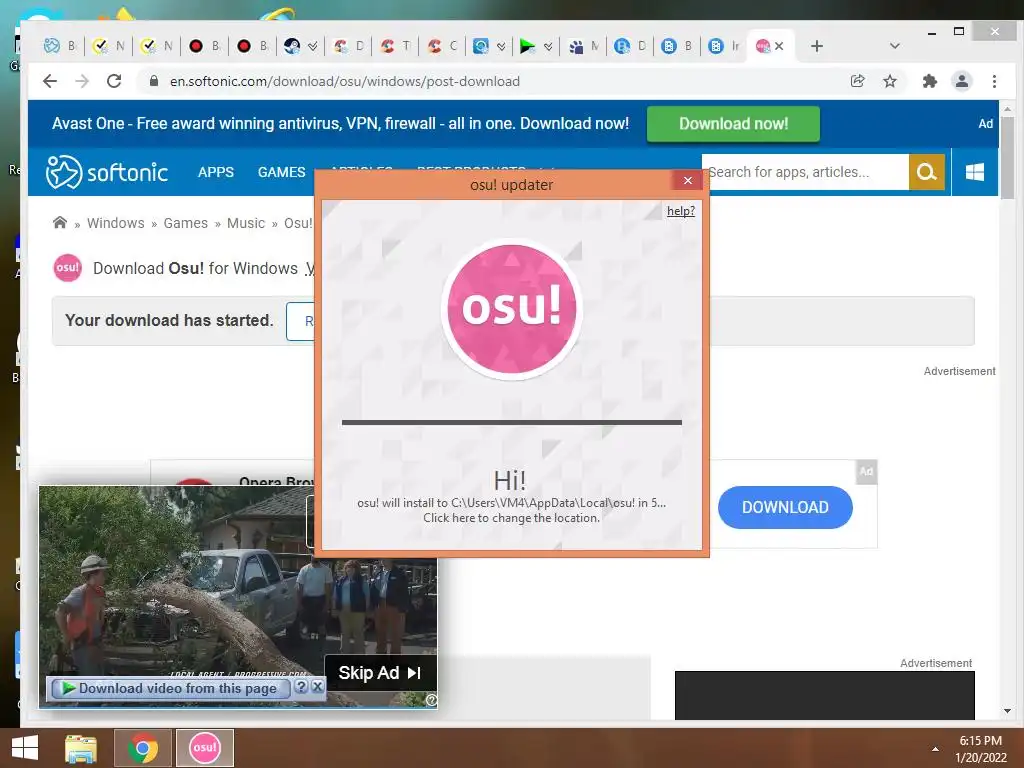Open the Windows breadcrumb link
The image size is (1024, 768).
pos(116,223)
